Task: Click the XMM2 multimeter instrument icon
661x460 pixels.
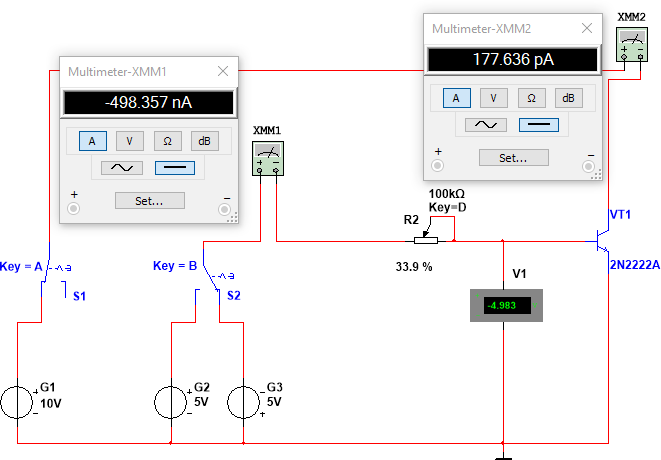Action: click(x=632, y=45)
